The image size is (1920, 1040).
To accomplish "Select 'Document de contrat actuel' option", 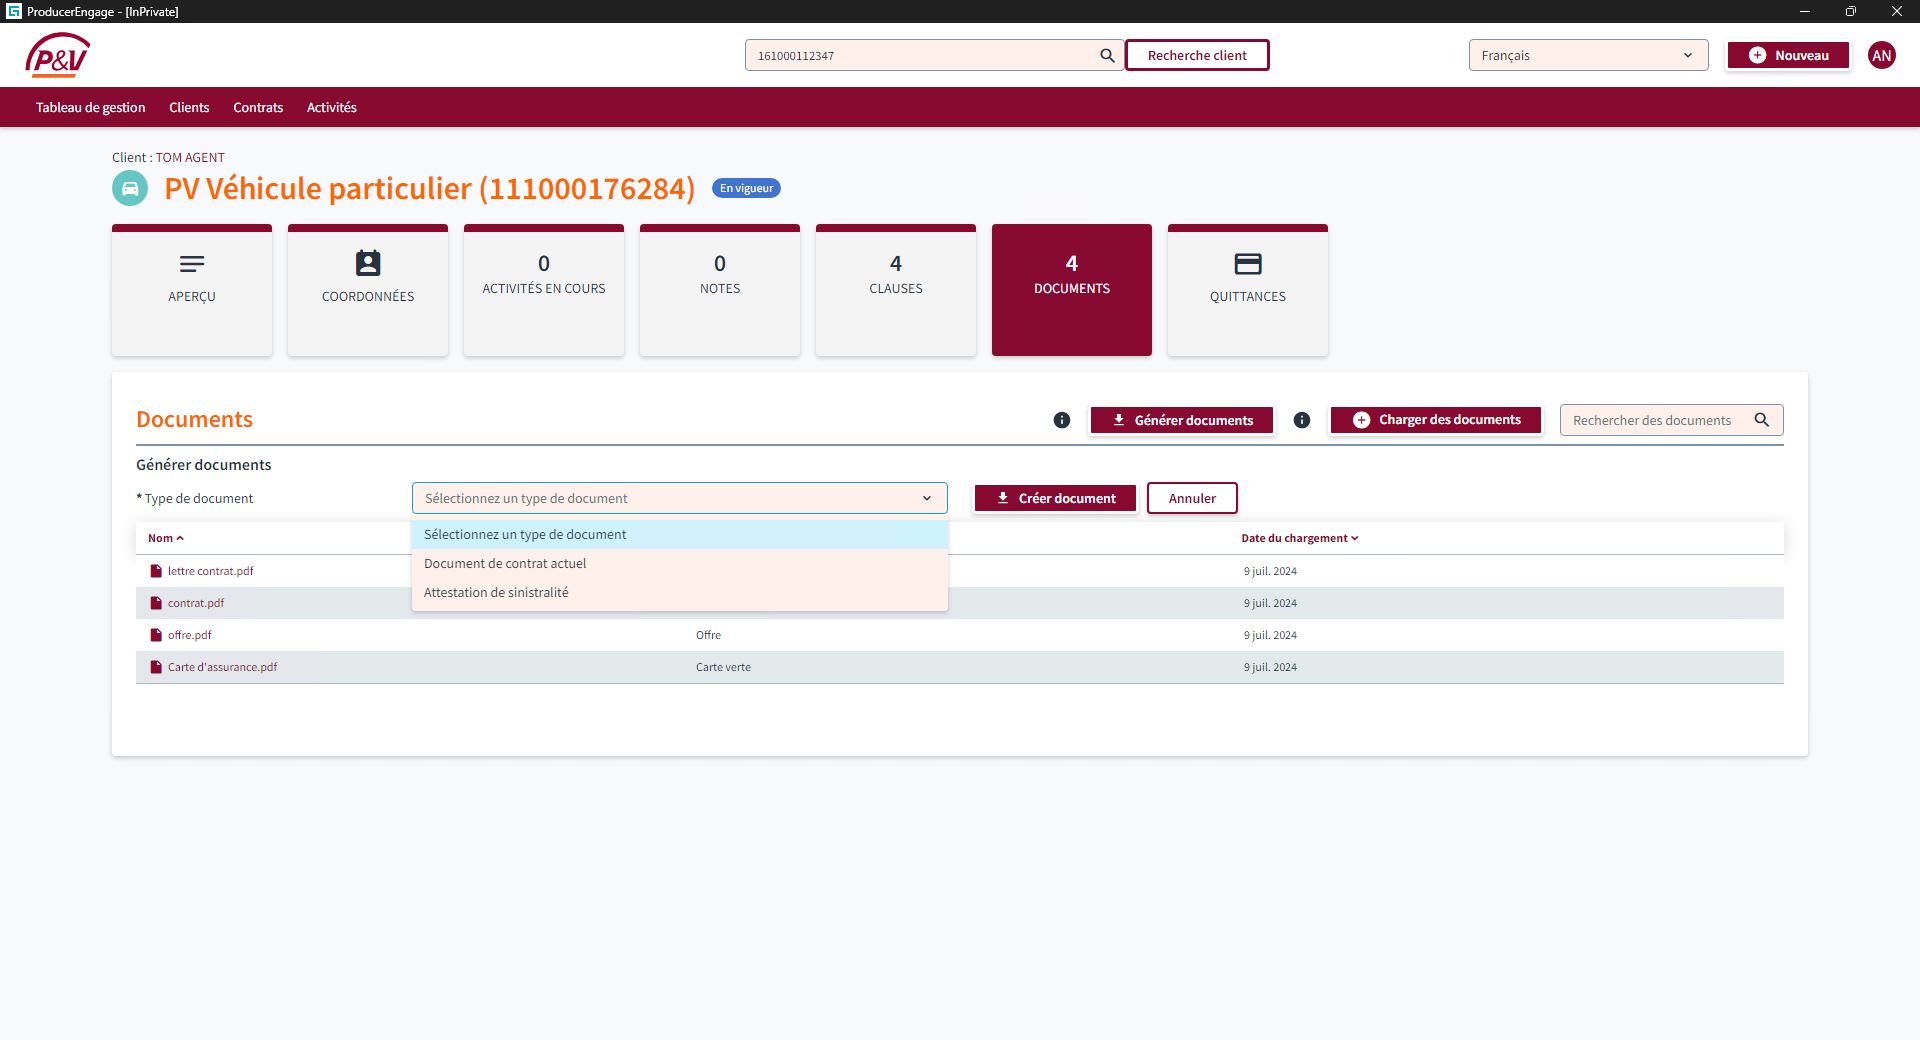I will point(680,564).
